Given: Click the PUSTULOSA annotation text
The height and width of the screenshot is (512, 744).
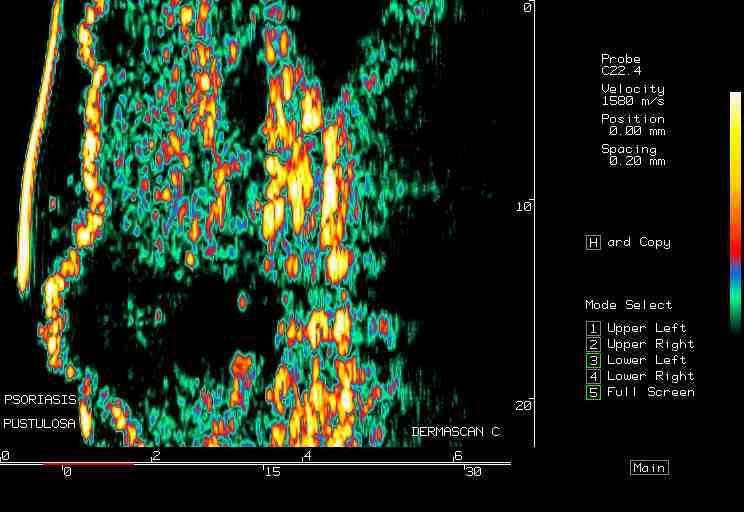Looking at the screenshot, I should tap(39, 423).
